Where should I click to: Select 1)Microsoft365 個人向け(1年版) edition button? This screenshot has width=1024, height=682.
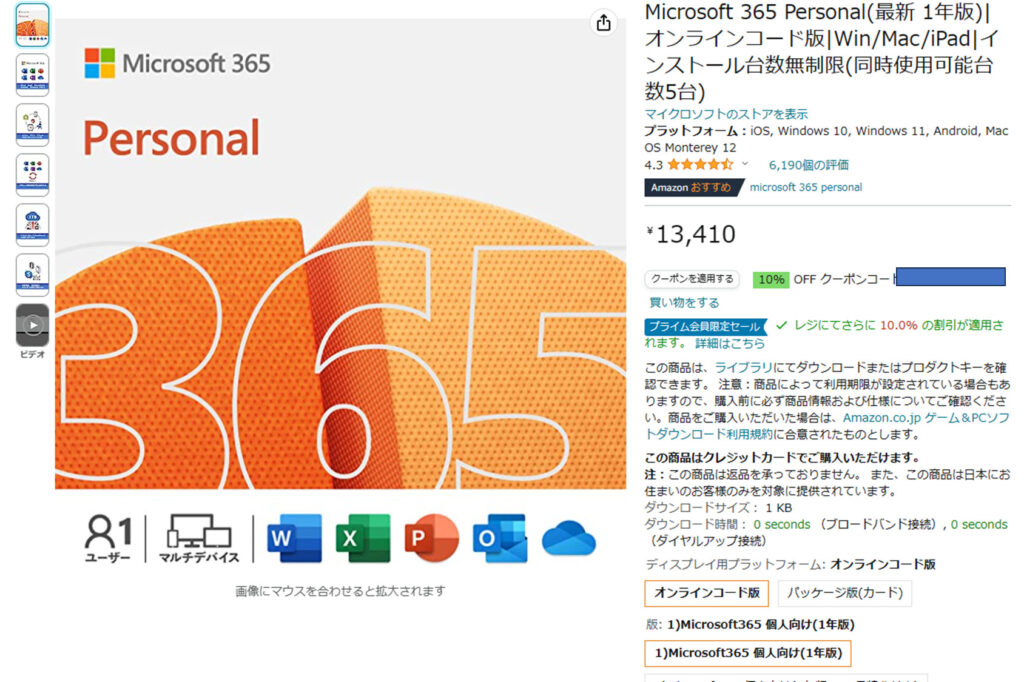(748, 653)
